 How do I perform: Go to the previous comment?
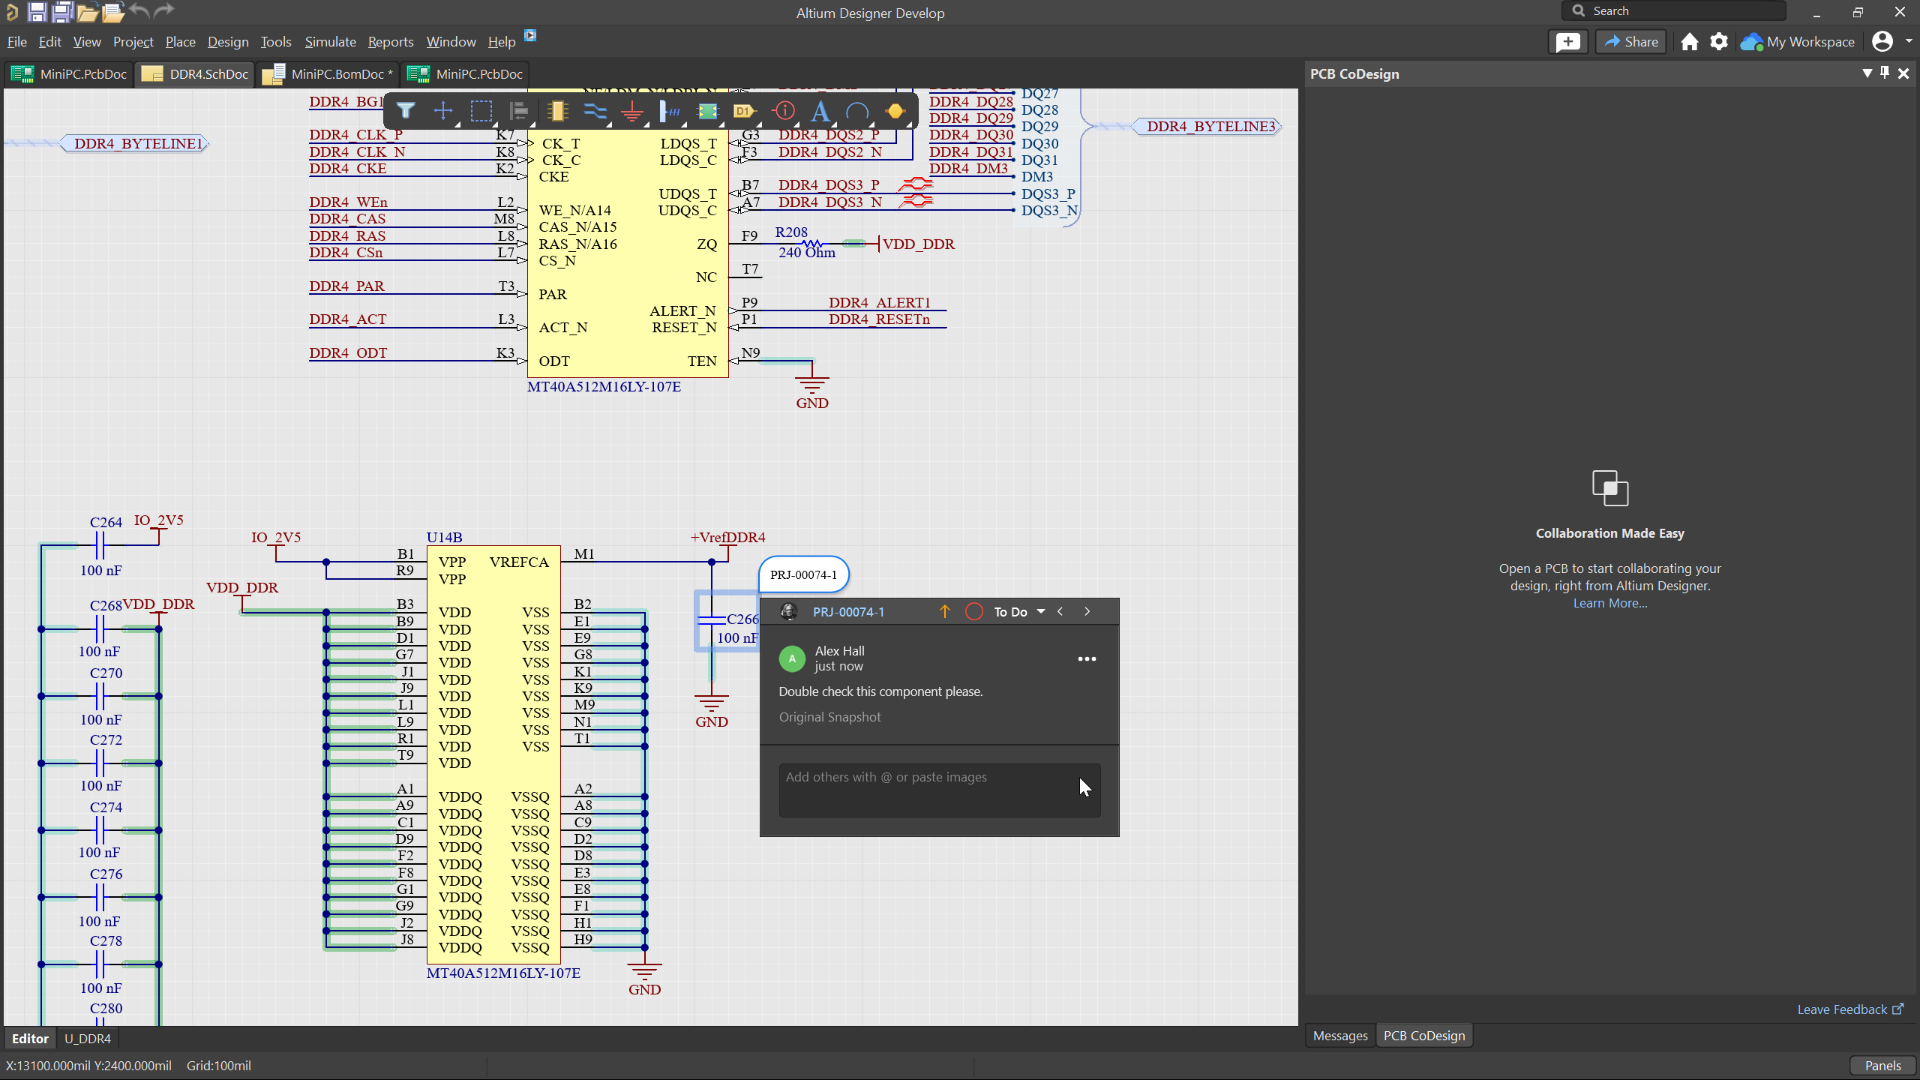click(x=1060, y=612)
